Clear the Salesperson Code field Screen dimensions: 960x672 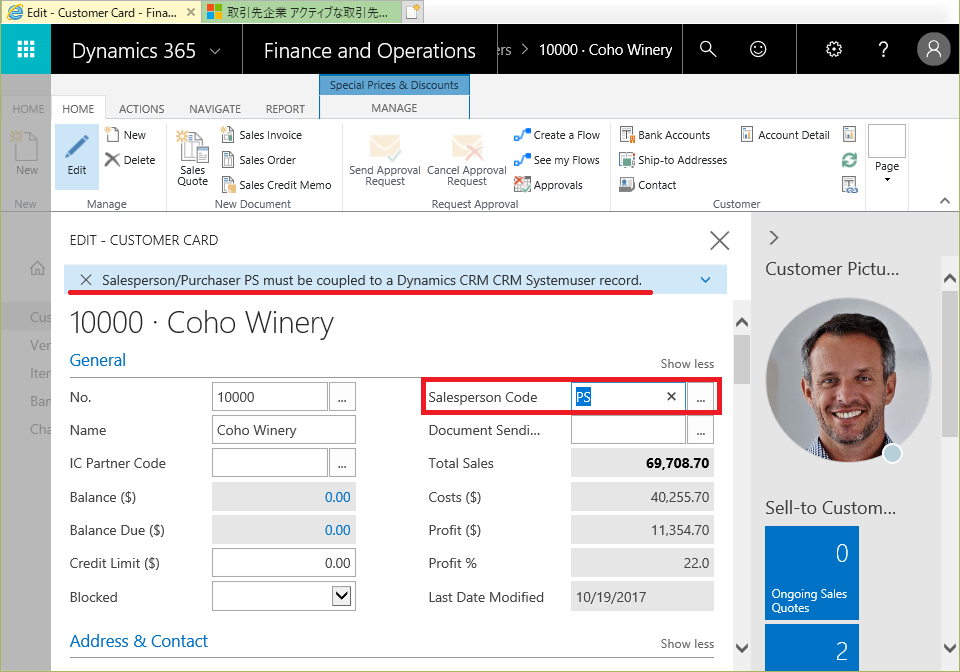point(671,397)
